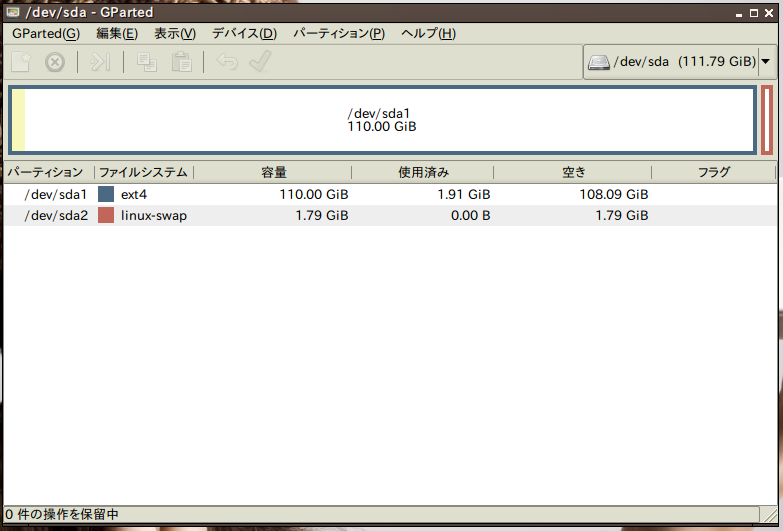Click the hard disk icon in device selector
This screenshot has width=783, height=531.
[x=599, y=62]
